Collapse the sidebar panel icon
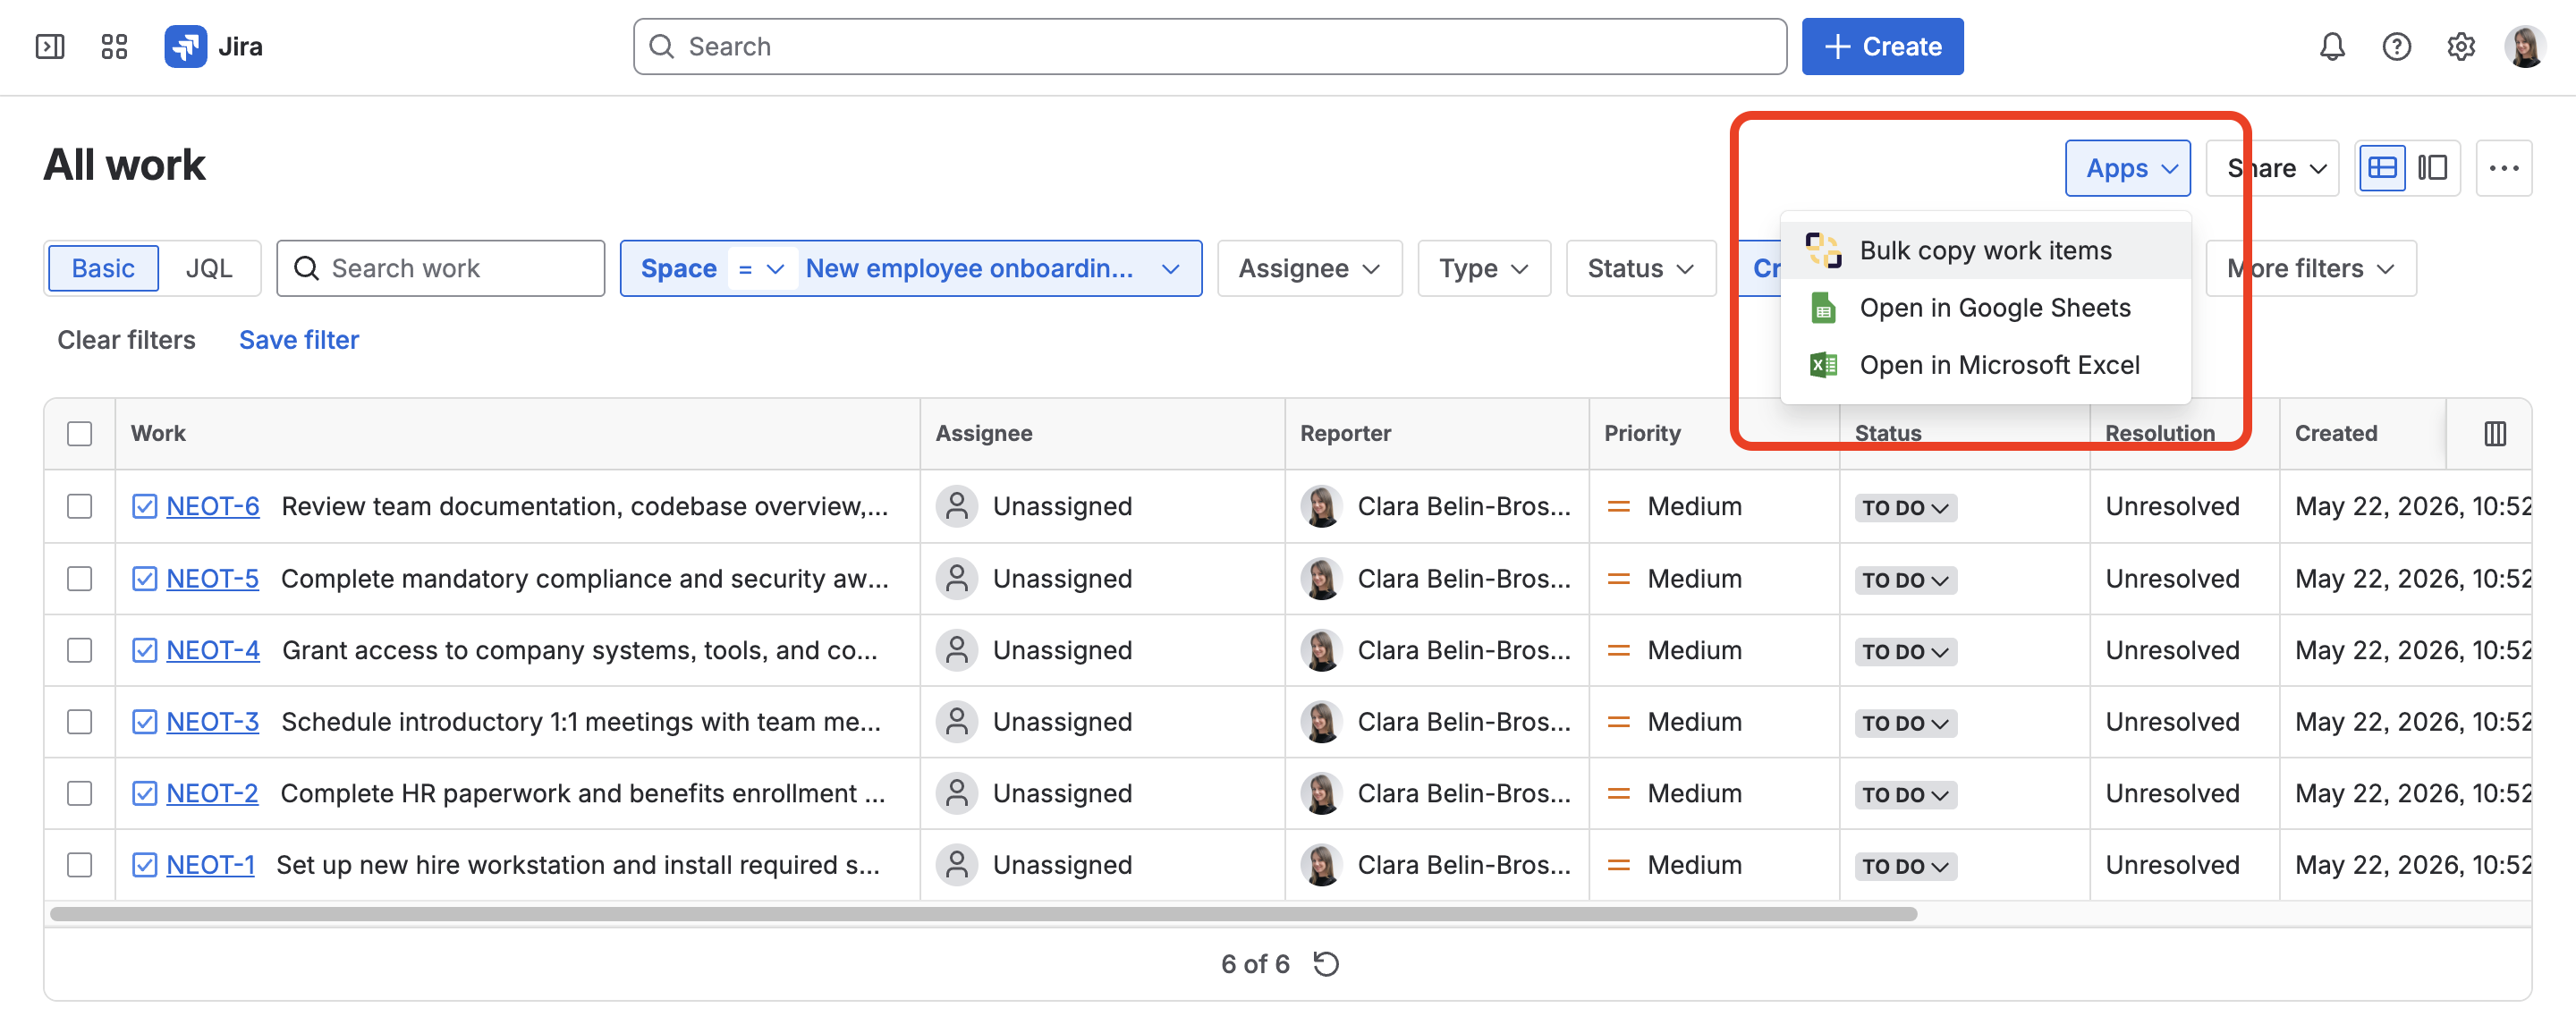The width and height of the screenshot is (2576, 1025). pos(50,46)
